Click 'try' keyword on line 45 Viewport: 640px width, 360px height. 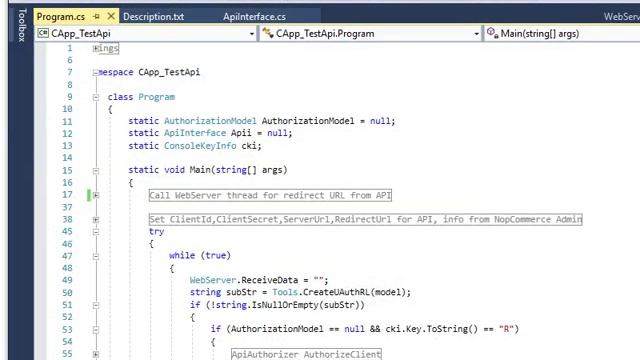(156, 231)
